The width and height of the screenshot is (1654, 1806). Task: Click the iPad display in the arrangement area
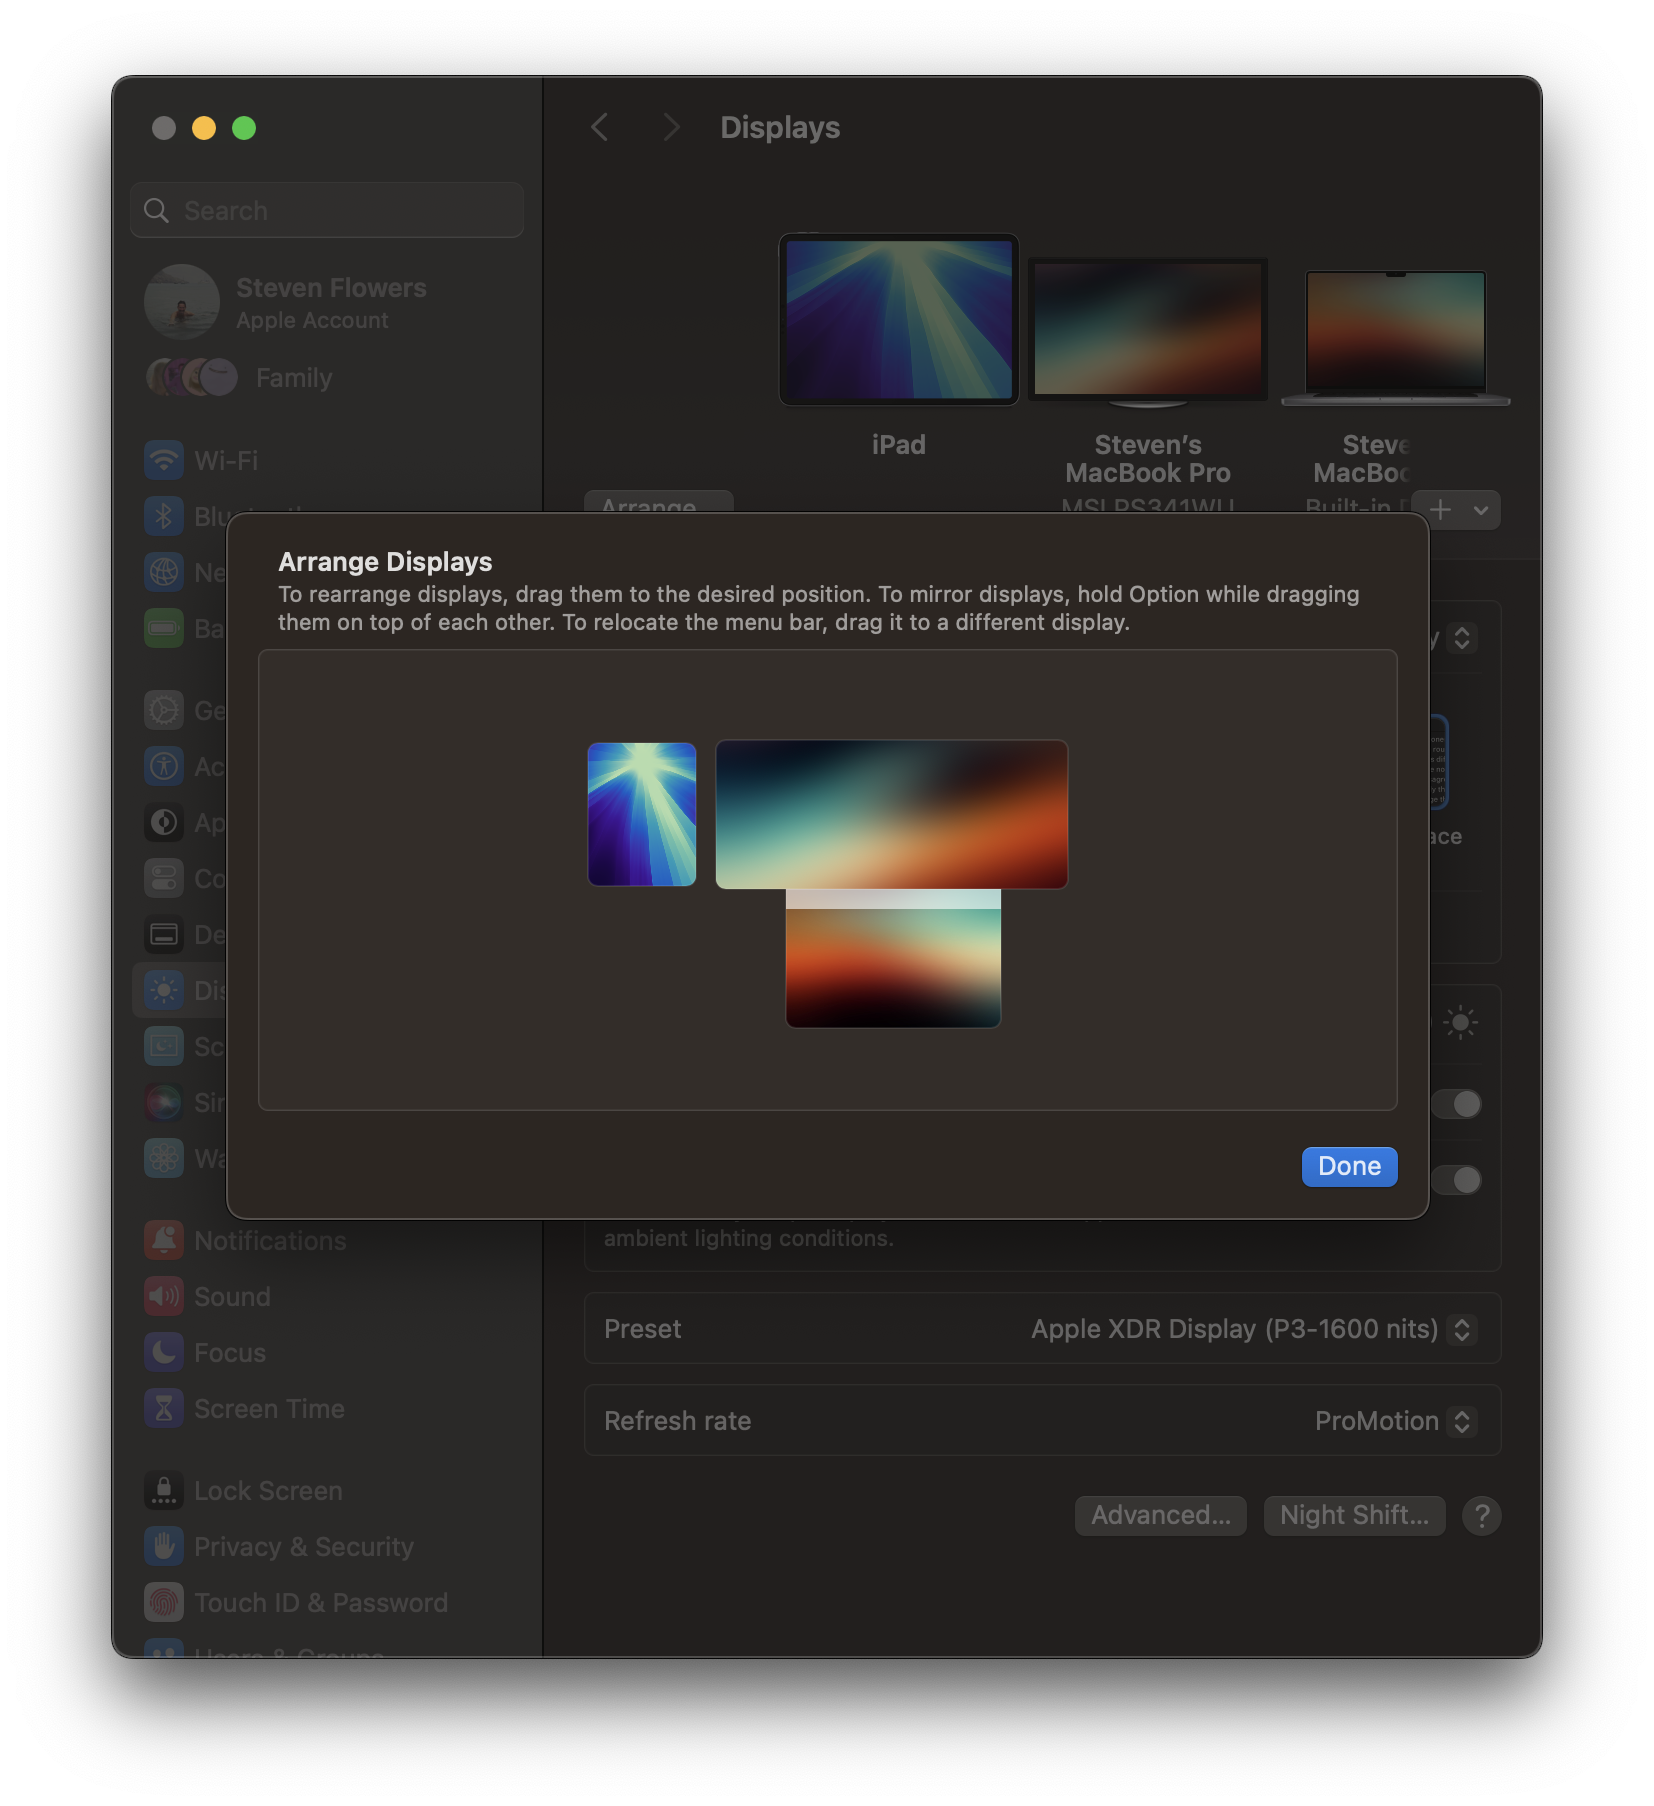pyautogui.click(x=641, y=814)
